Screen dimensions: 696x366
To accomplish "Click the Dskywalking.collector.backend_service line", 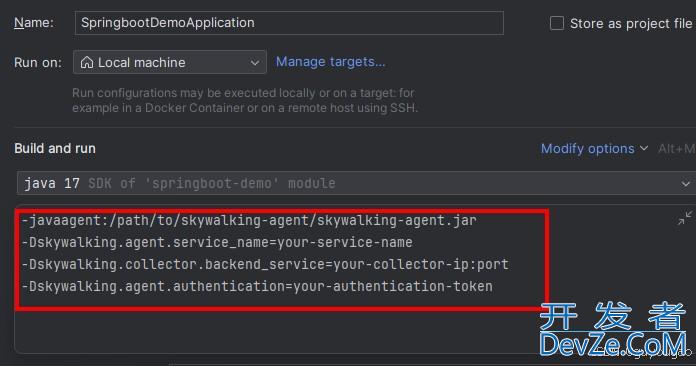I will pyautogui.click(x=265, y=264).
